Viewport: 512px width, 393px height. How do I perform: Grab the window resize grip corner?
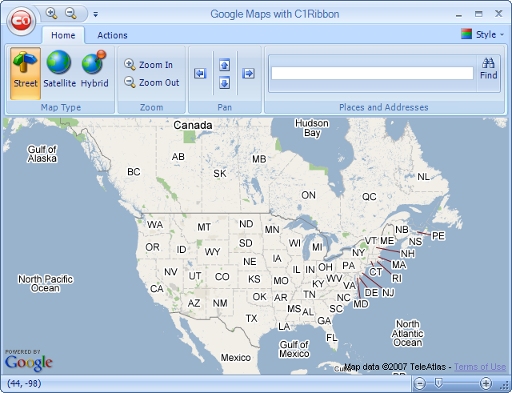(x=504, y=385)
